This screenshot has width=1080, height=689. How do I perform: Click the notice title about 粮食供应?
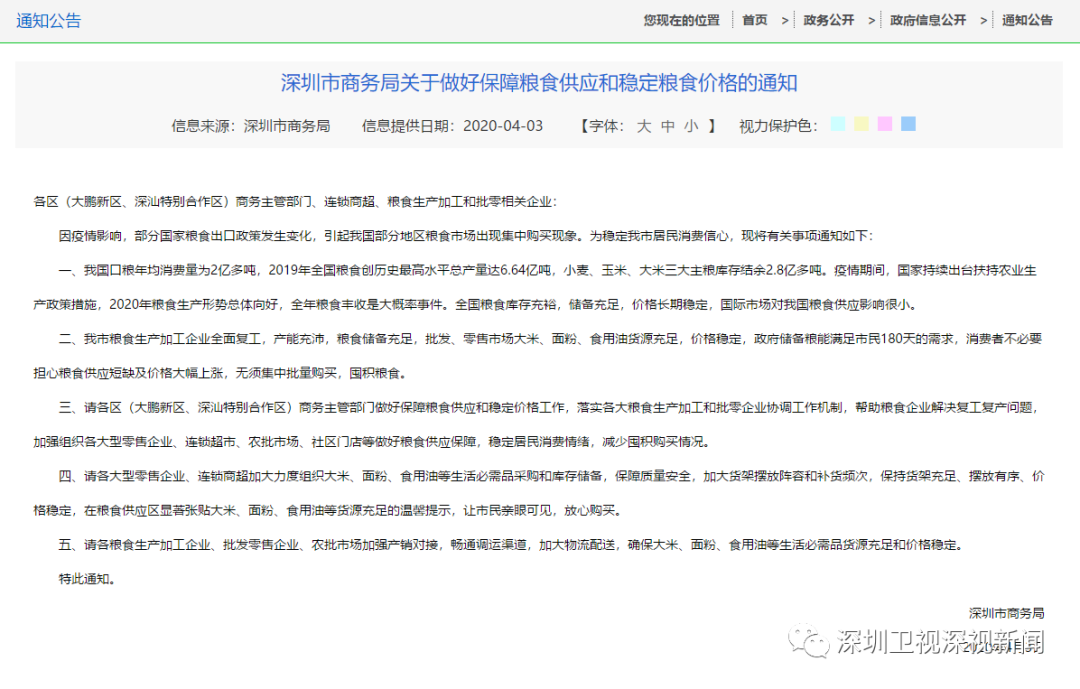point(539,83)
